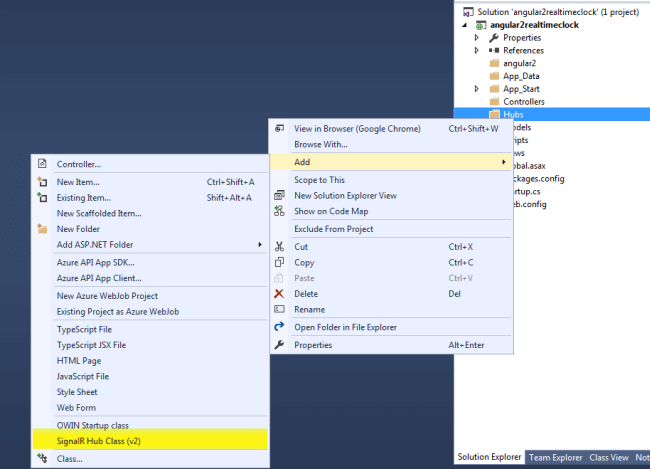650x469 pixels.
Task: Click the Copy icon in context menu
Action: tap(279, 262)
